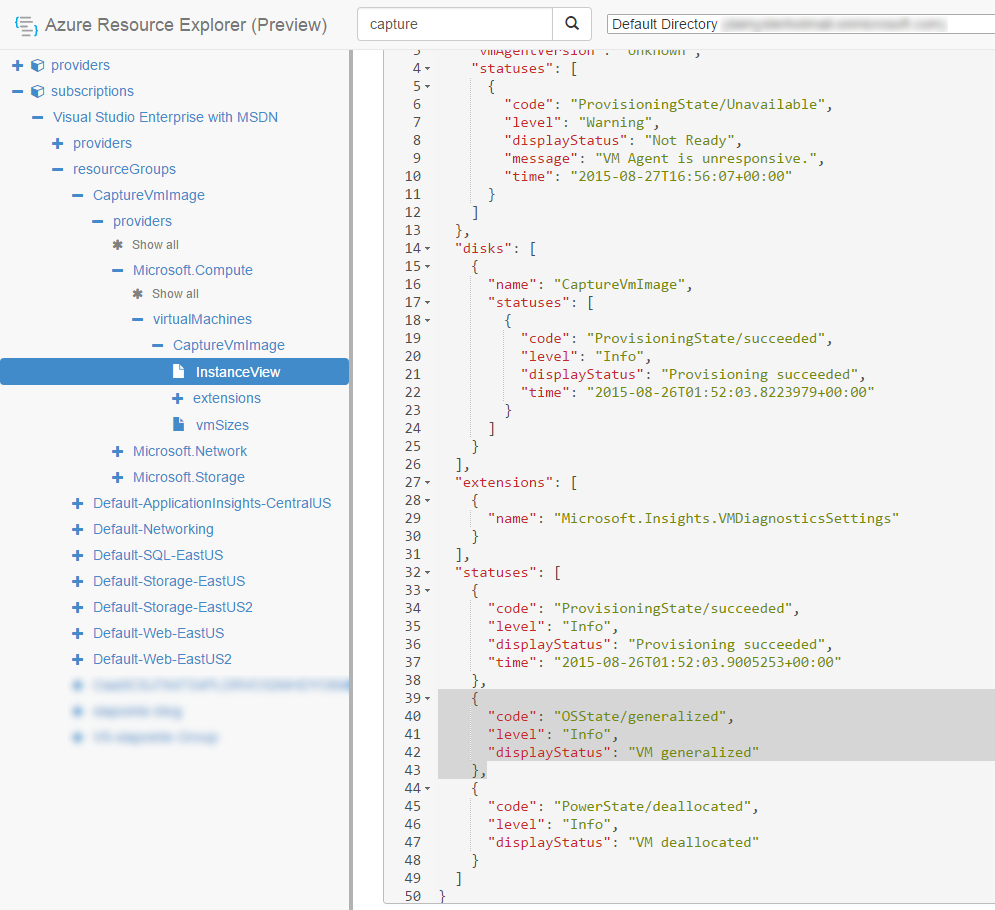This screenshot has height=910, width=995.
Task: Open the Default Directory dropdown
Action: [x=801, y=24]
